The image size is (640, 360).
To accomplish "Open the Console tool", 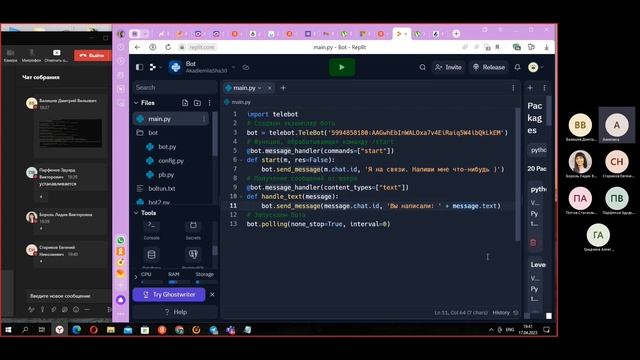I will 151,230.
